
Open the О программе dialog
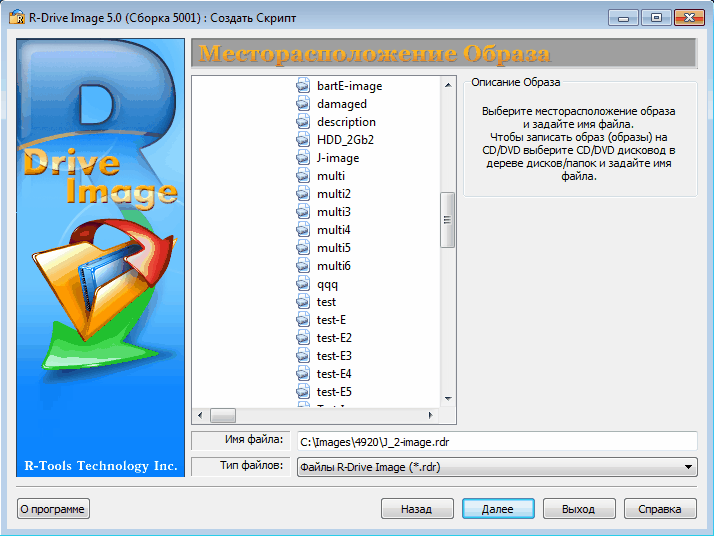click(x=53, y=509)
